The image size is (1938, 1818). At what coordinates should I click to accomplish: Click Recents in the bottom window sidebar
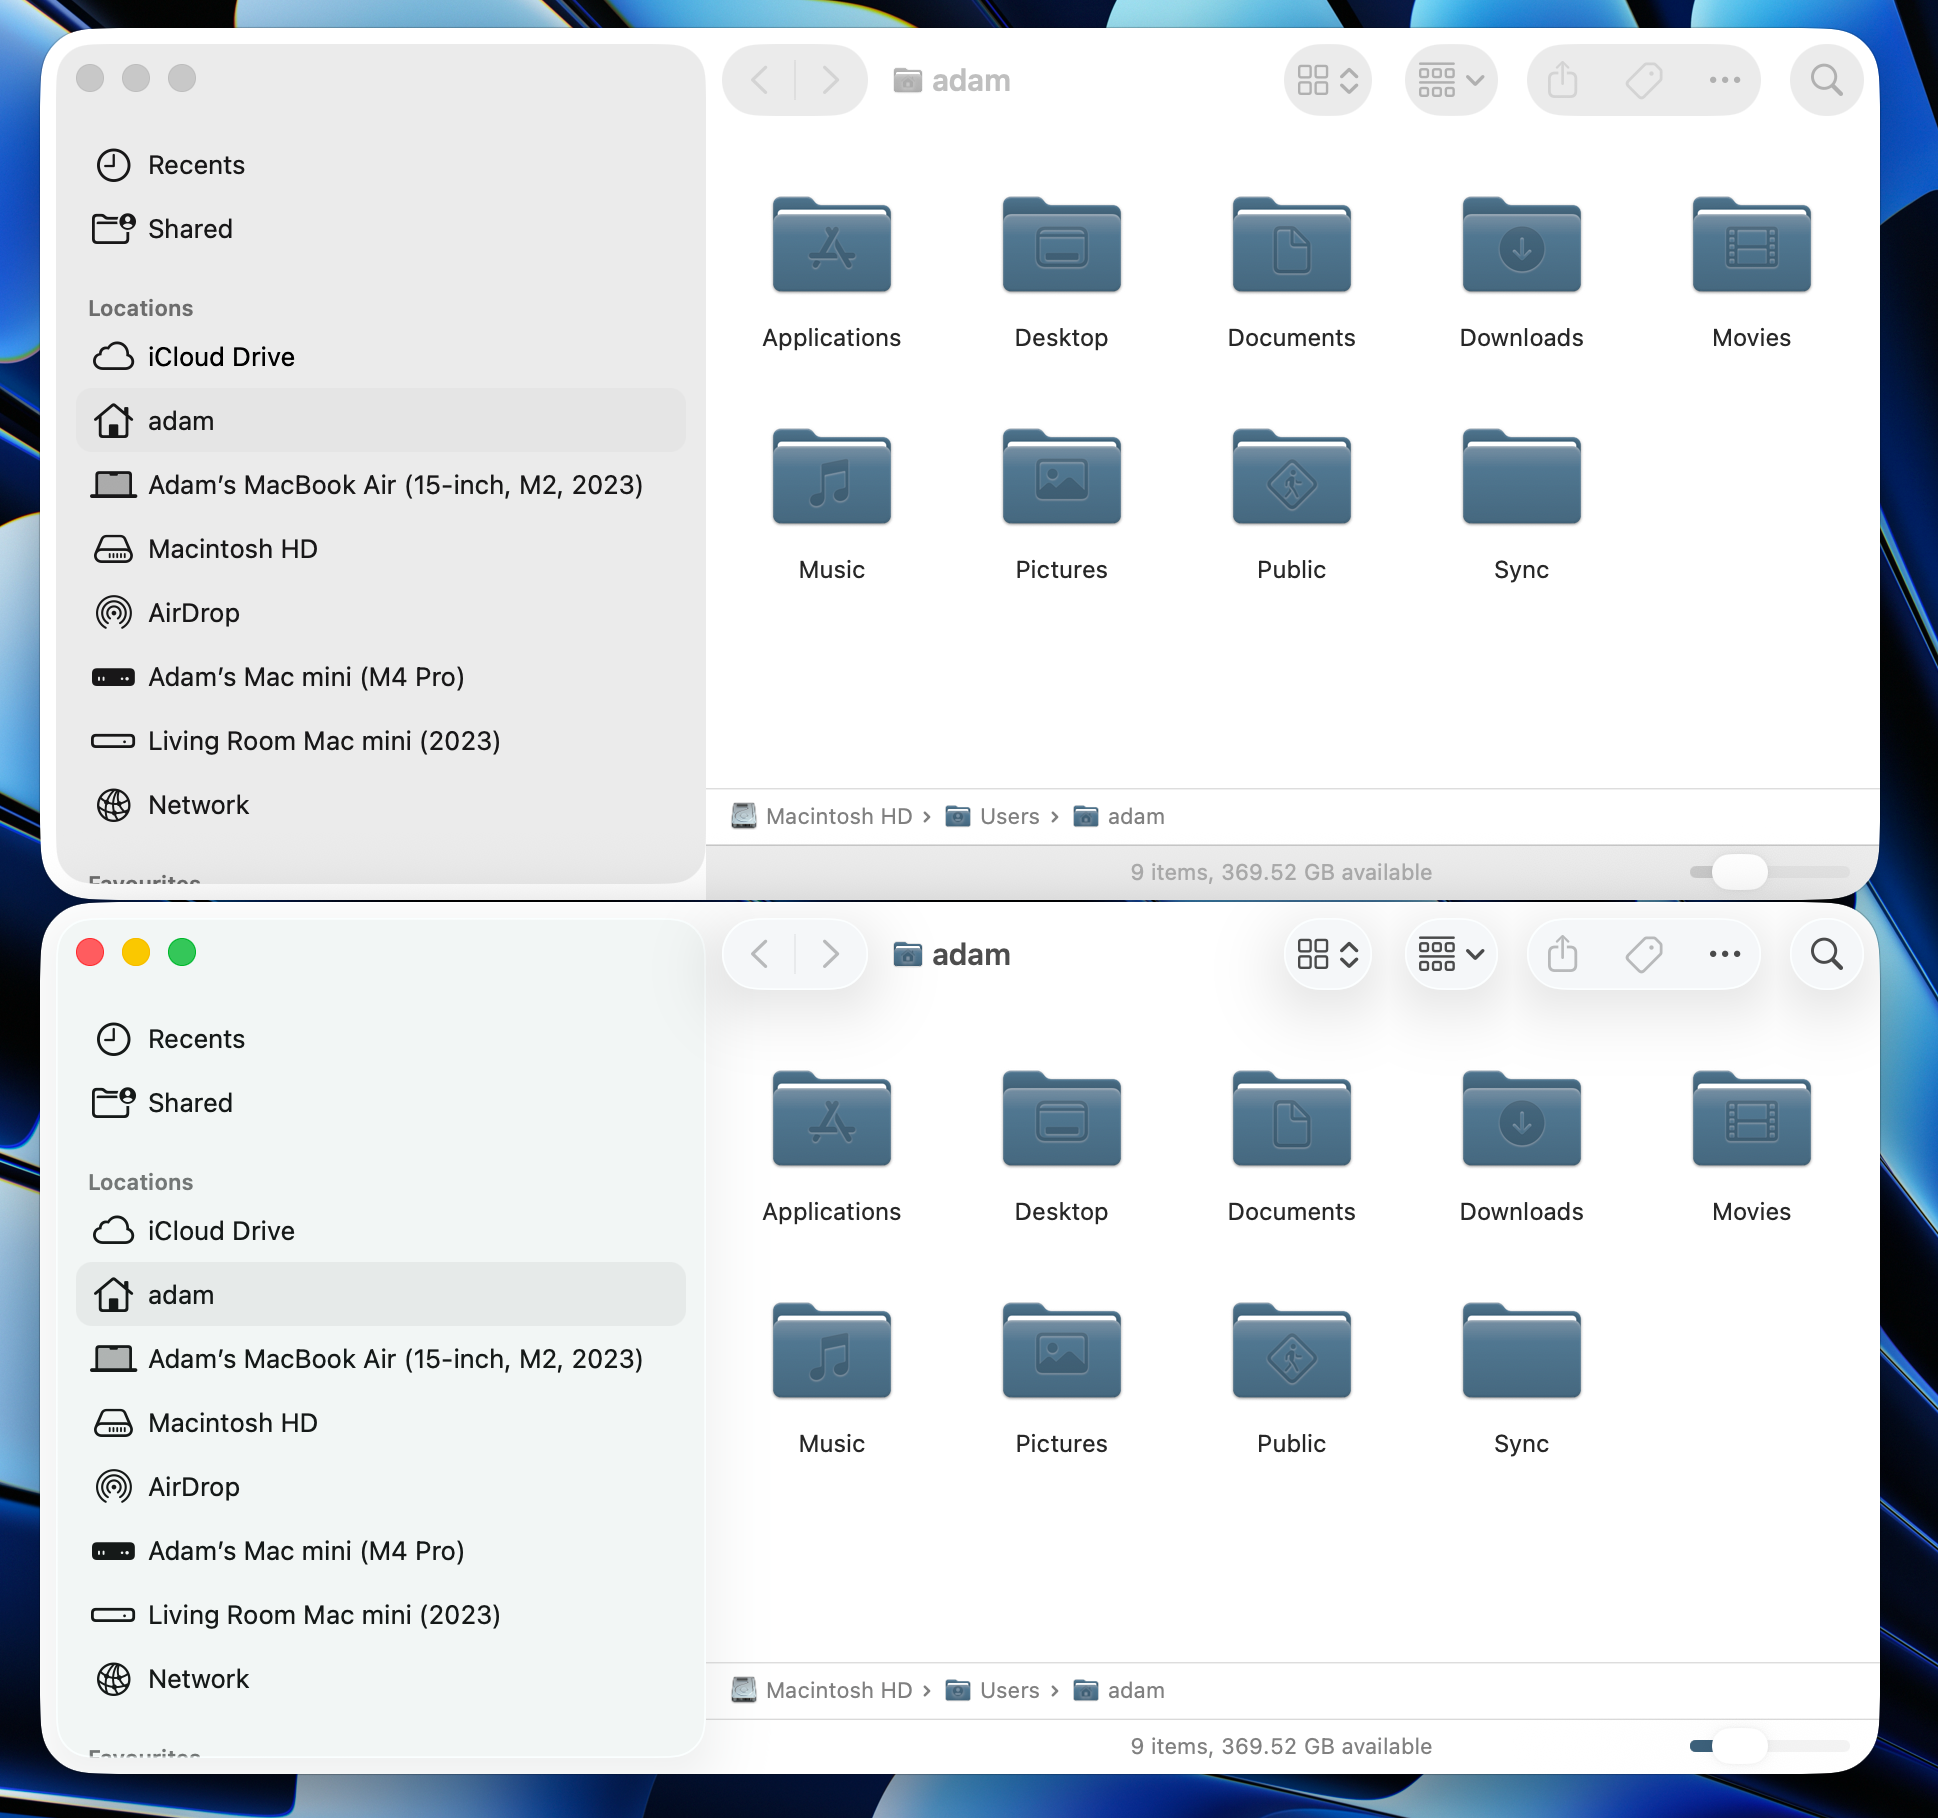click(x=196, y=1039)
